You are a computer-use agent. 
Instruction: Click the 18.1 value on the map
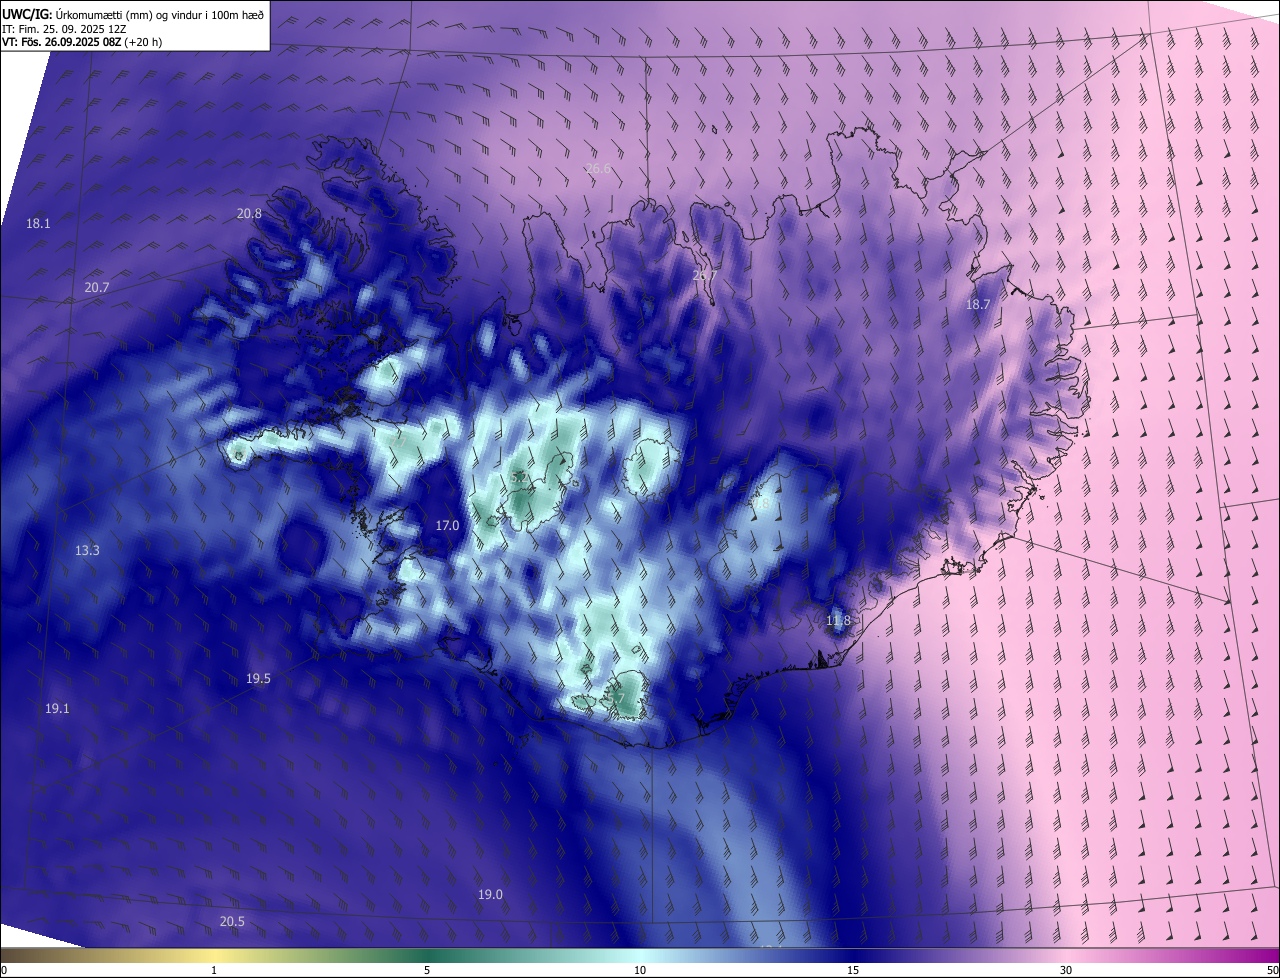click(x=38, y=224)
